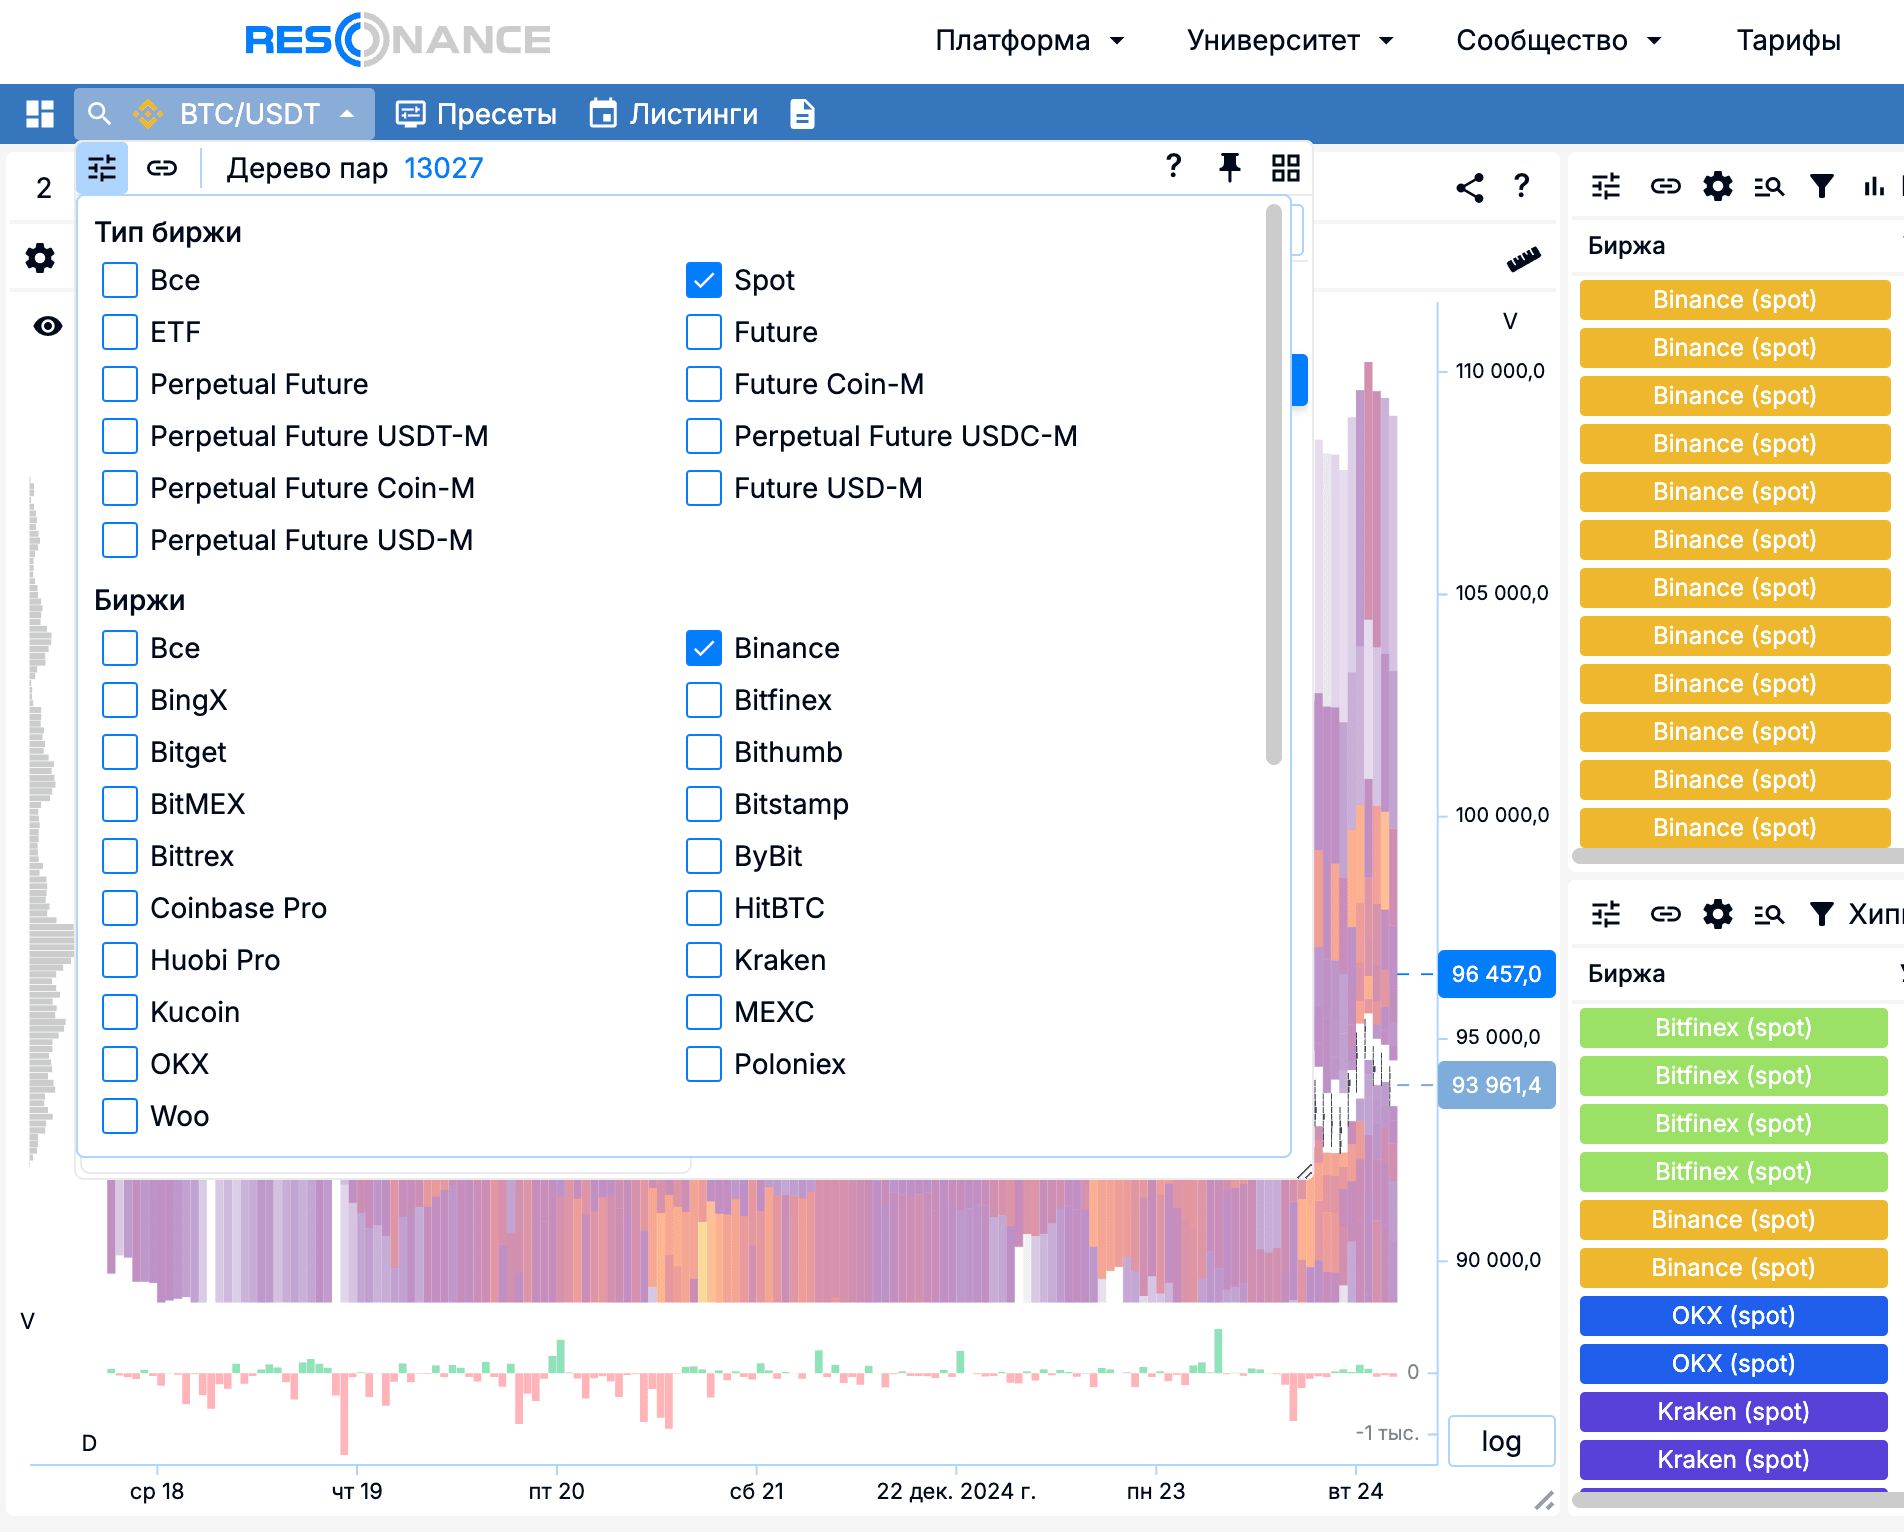The width and height of the screenshot is (1904, 1532).
Task: Click the first Bitfinex (spot) row
Action: [x=1734, y=1028]
